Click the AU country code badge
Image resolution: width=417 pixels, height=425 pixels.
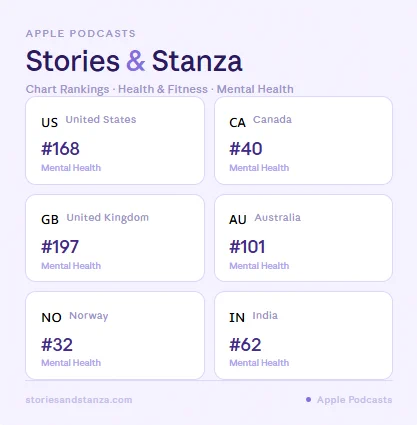238,220
